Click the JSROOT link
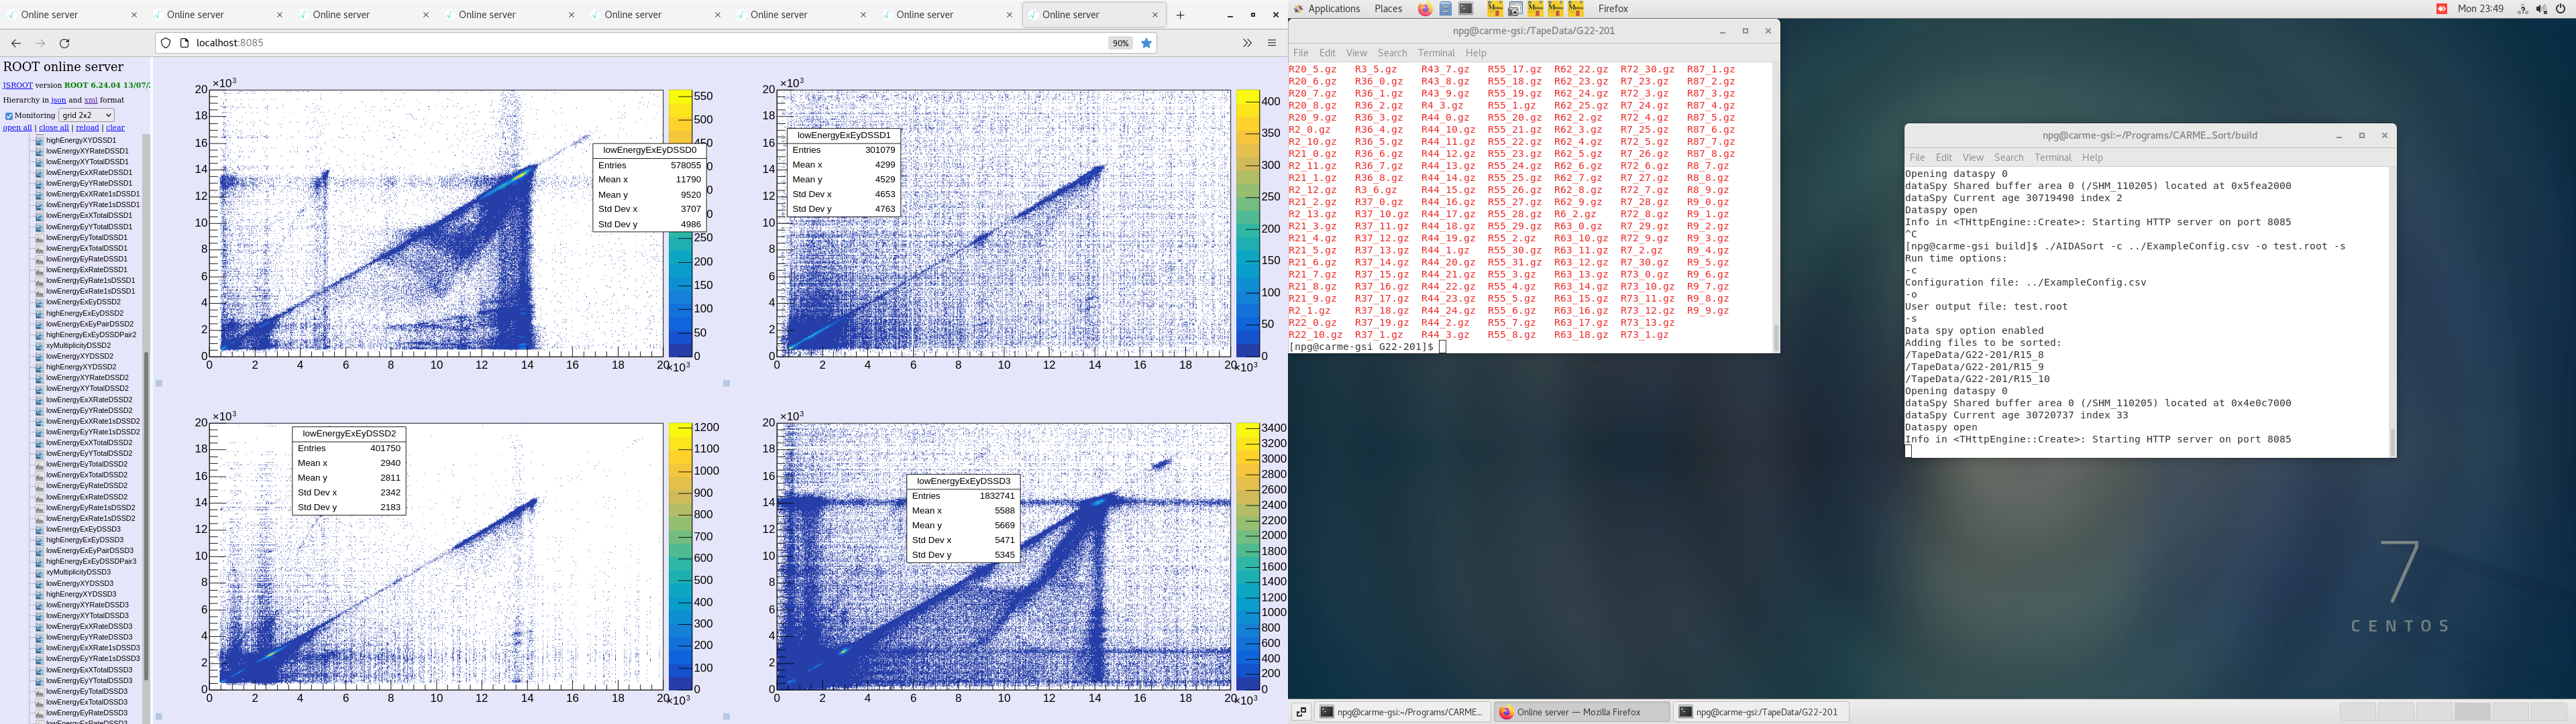The height and width of the screenshot is (724, 2576). 17,85
